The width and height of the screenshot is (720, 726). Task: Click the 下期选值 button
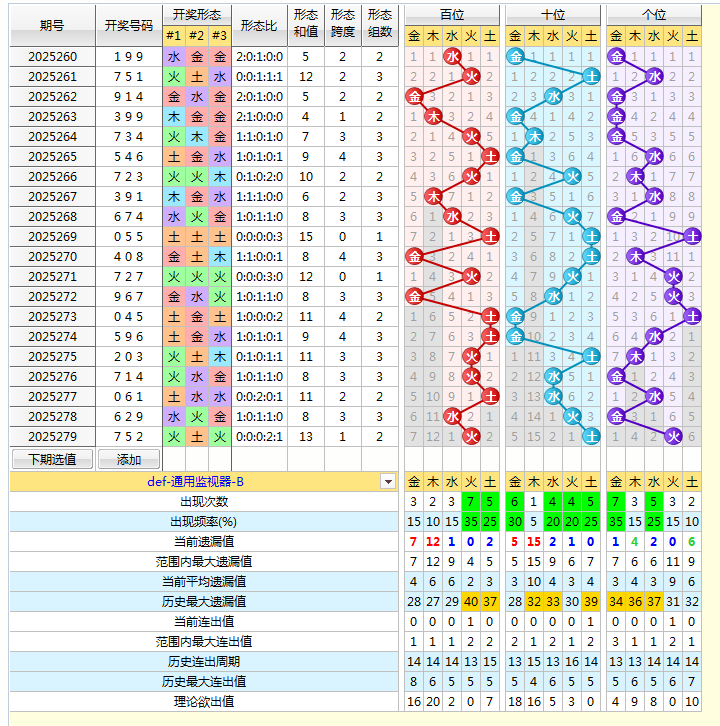coord(52,459)
